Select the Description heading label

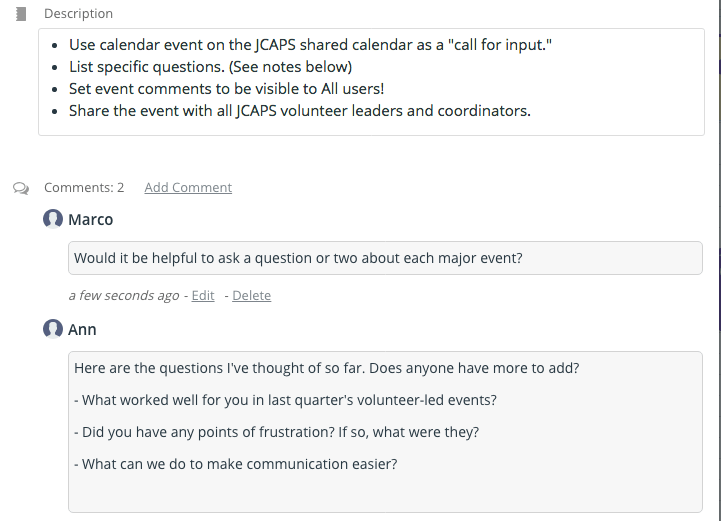79,14
